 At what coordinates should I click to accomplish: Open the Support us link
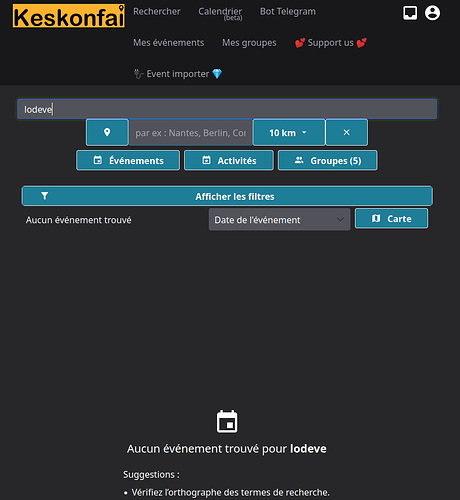pyautogui.click(x=331, y=43)
